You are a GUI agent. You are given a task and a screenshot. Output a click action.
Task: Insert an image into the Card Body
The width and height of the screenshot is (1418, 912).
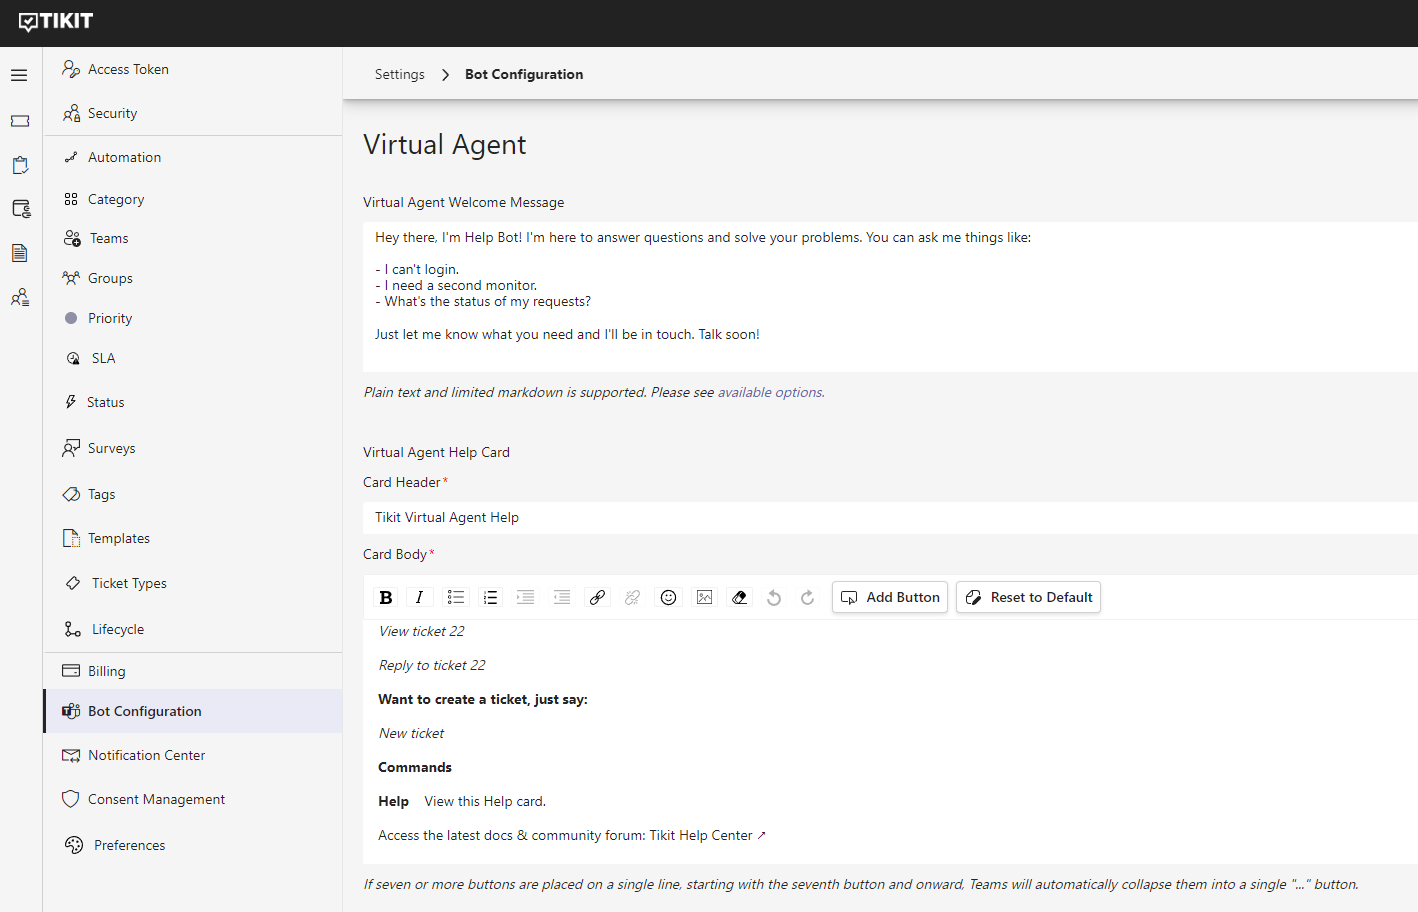(704, 597)
